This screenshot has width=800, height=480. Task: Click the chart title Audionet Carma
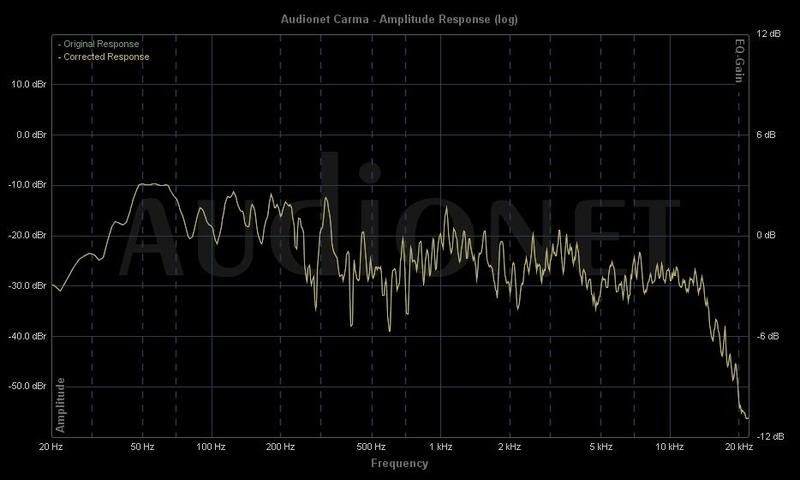(x=399, y=19)
